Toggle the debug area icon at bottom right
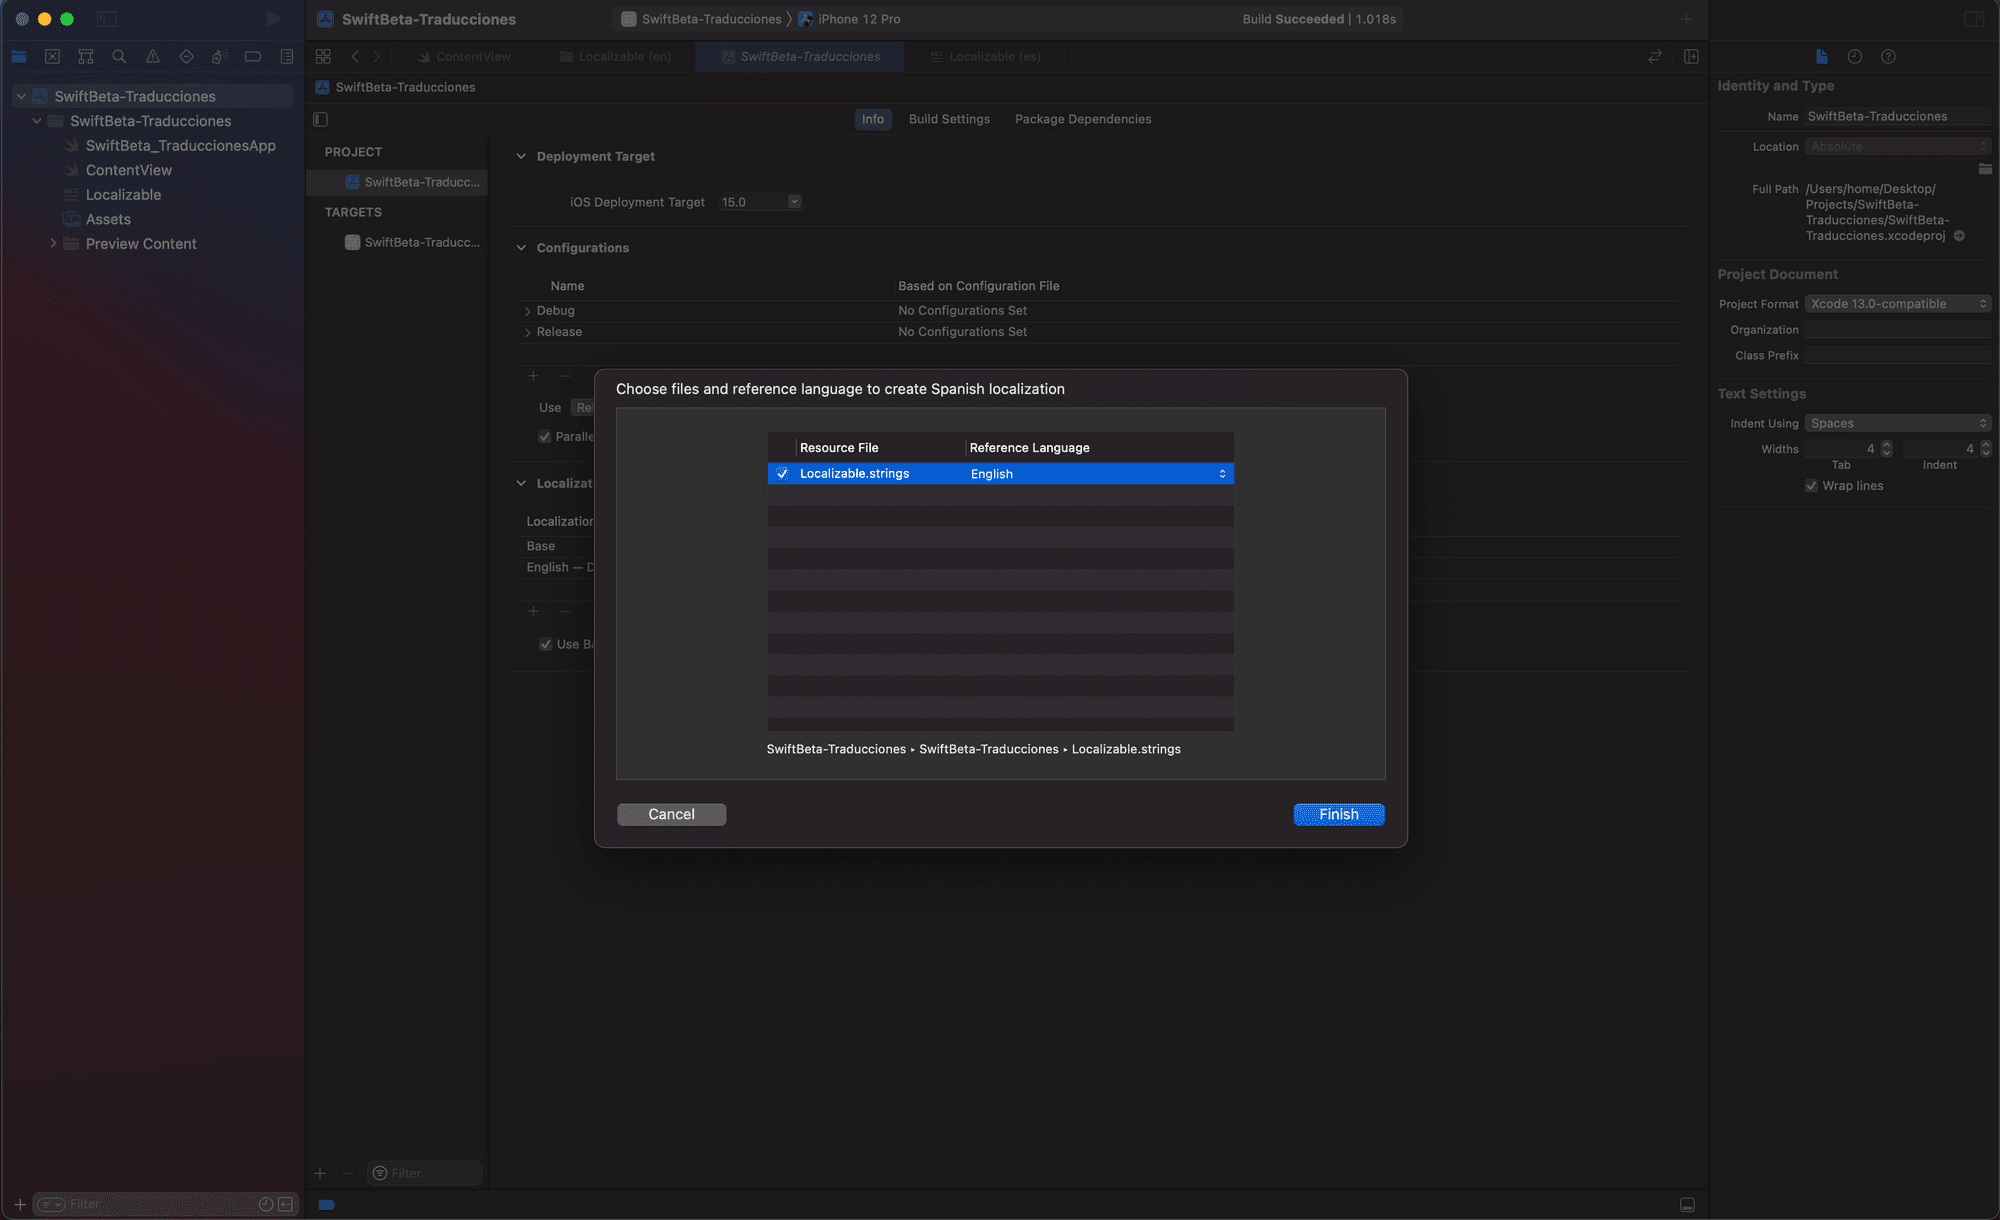The width and height of the screenshot is (2000, 1220). click(1687, 1205)
